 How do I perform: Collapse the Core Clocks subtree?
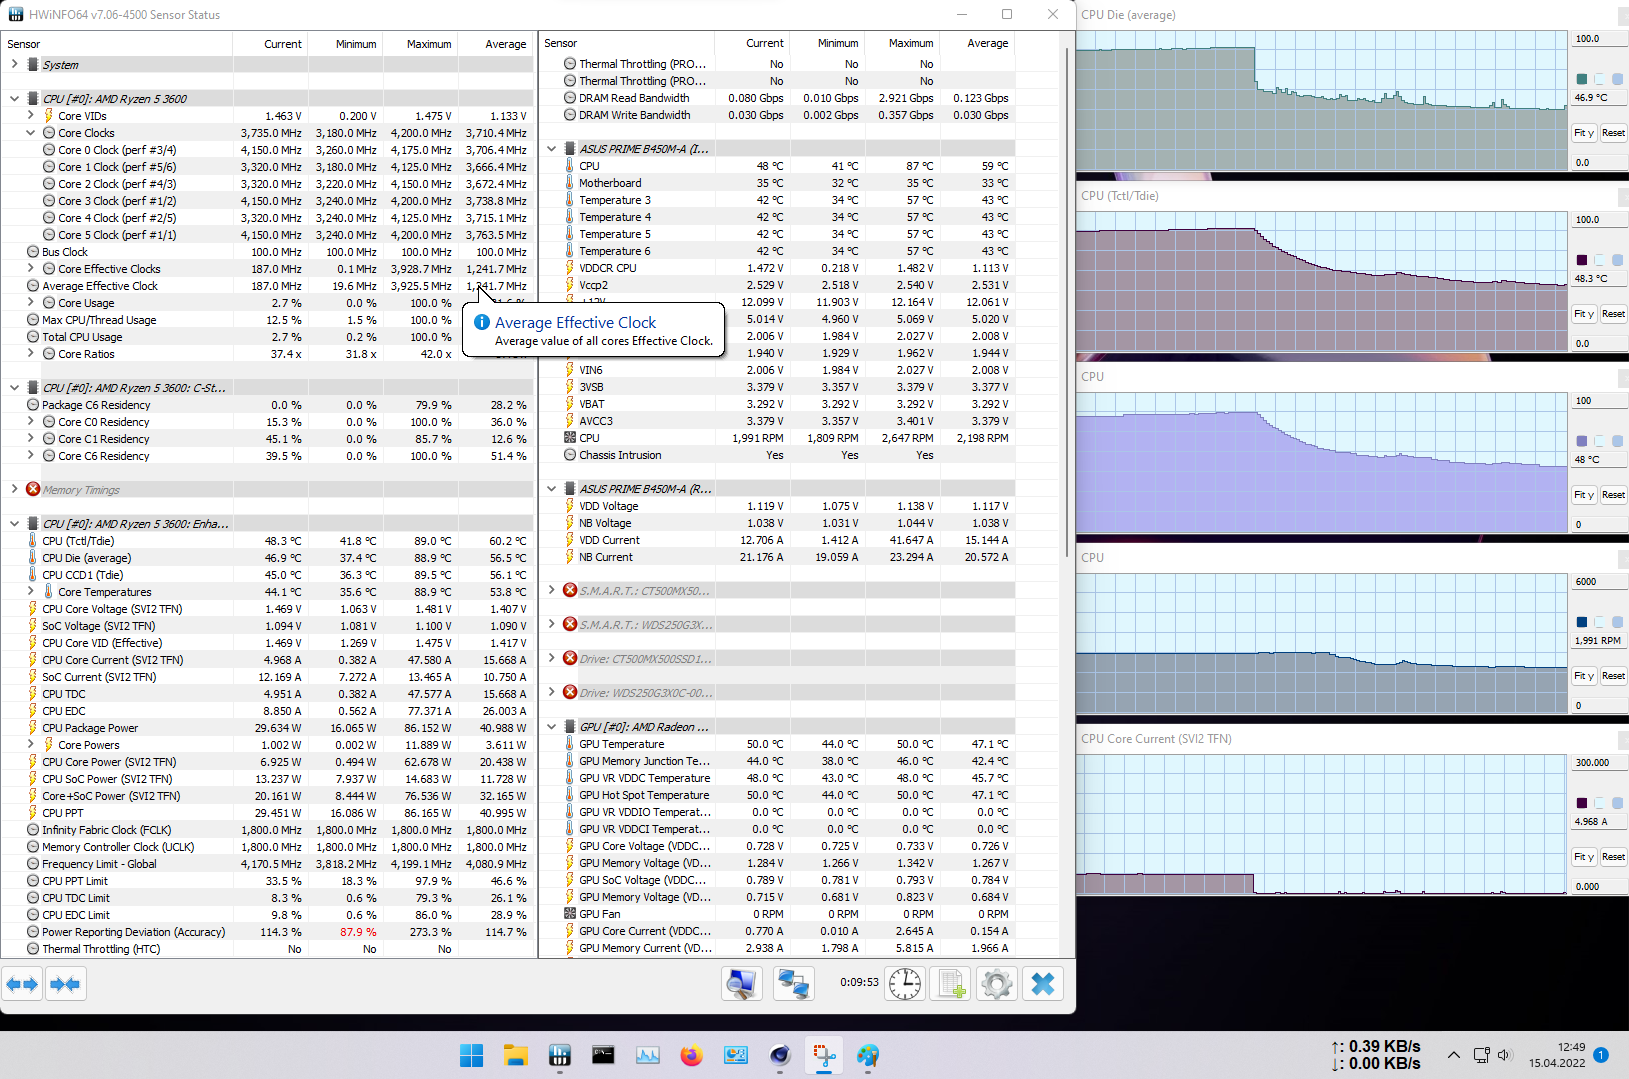pos(30,133)
